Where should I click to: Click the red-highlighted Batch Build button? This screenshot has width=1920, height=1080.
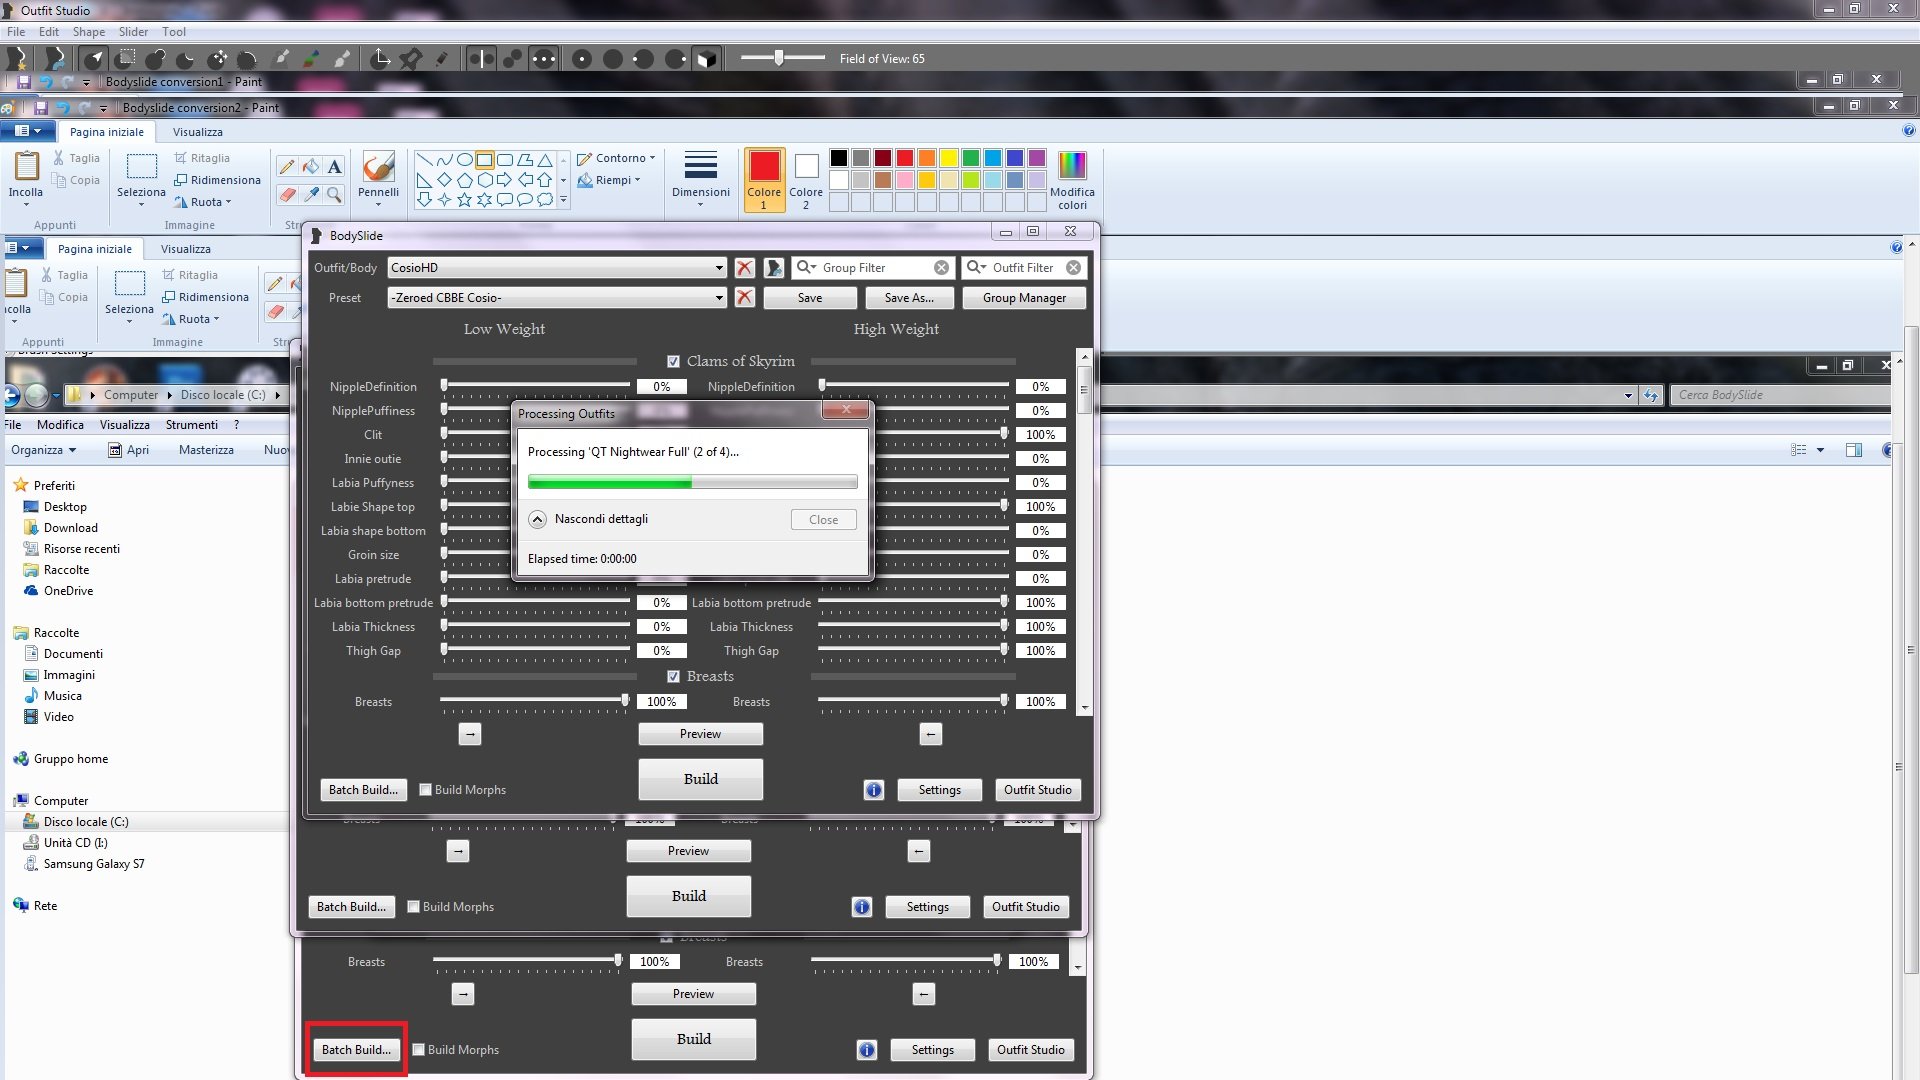pyautogui.click(x=356, y=1049)
